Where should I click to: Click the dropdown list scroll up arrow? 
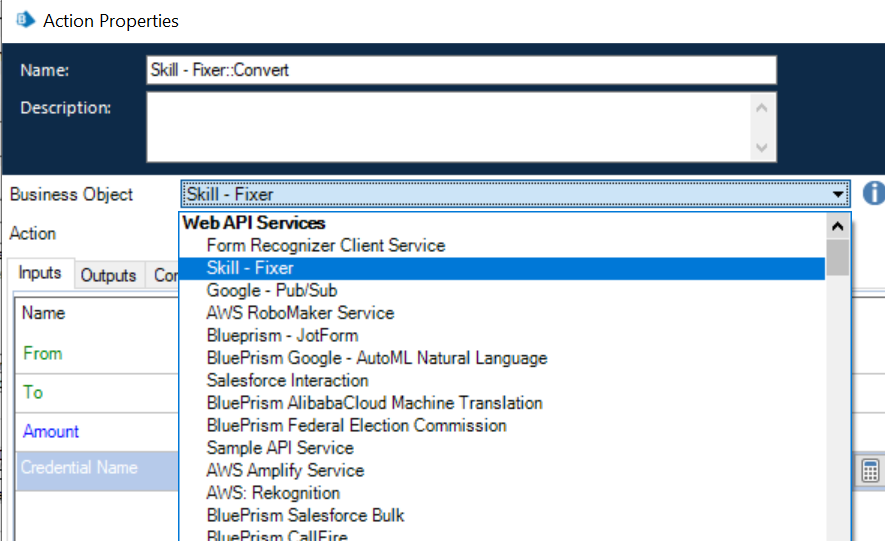pos(838,226)
